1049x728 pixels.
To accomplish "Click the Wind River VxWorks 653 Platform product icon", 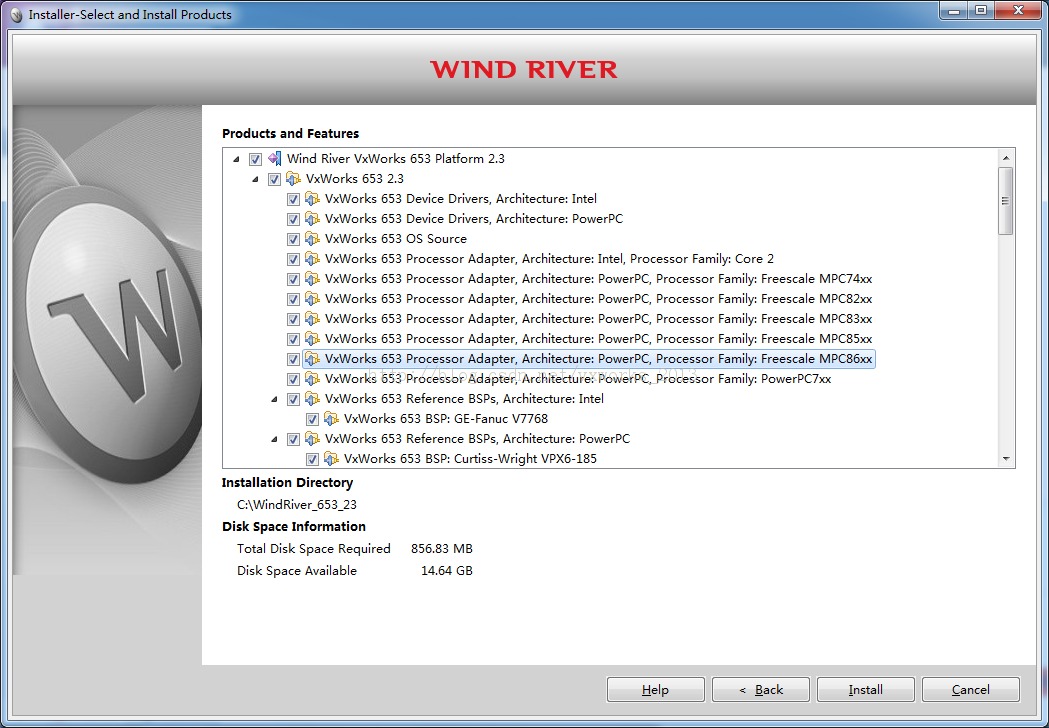I will tap(274, 159).
